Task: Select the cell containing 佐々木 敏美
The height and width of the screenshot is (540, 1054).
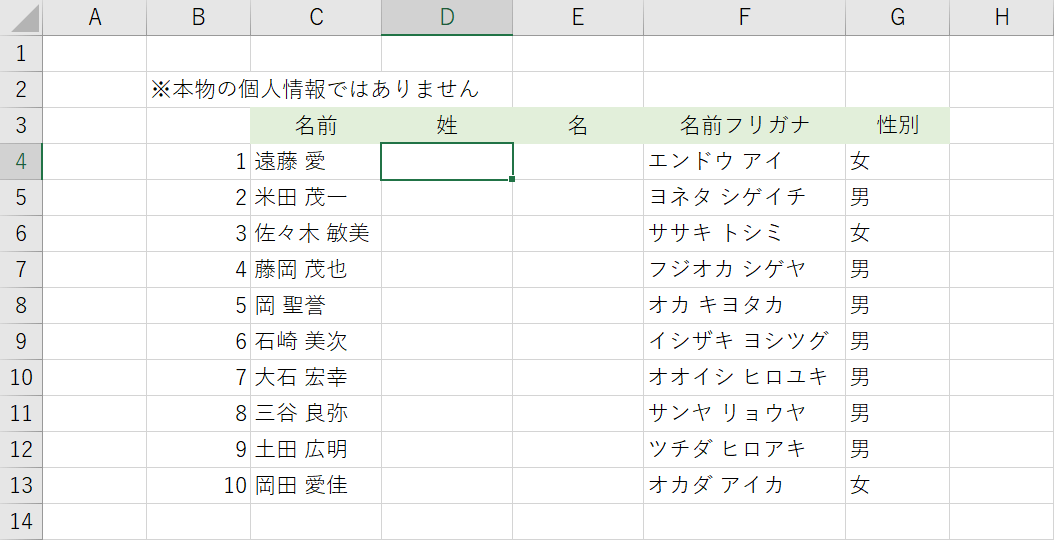Action: click(x=316, y=233)
